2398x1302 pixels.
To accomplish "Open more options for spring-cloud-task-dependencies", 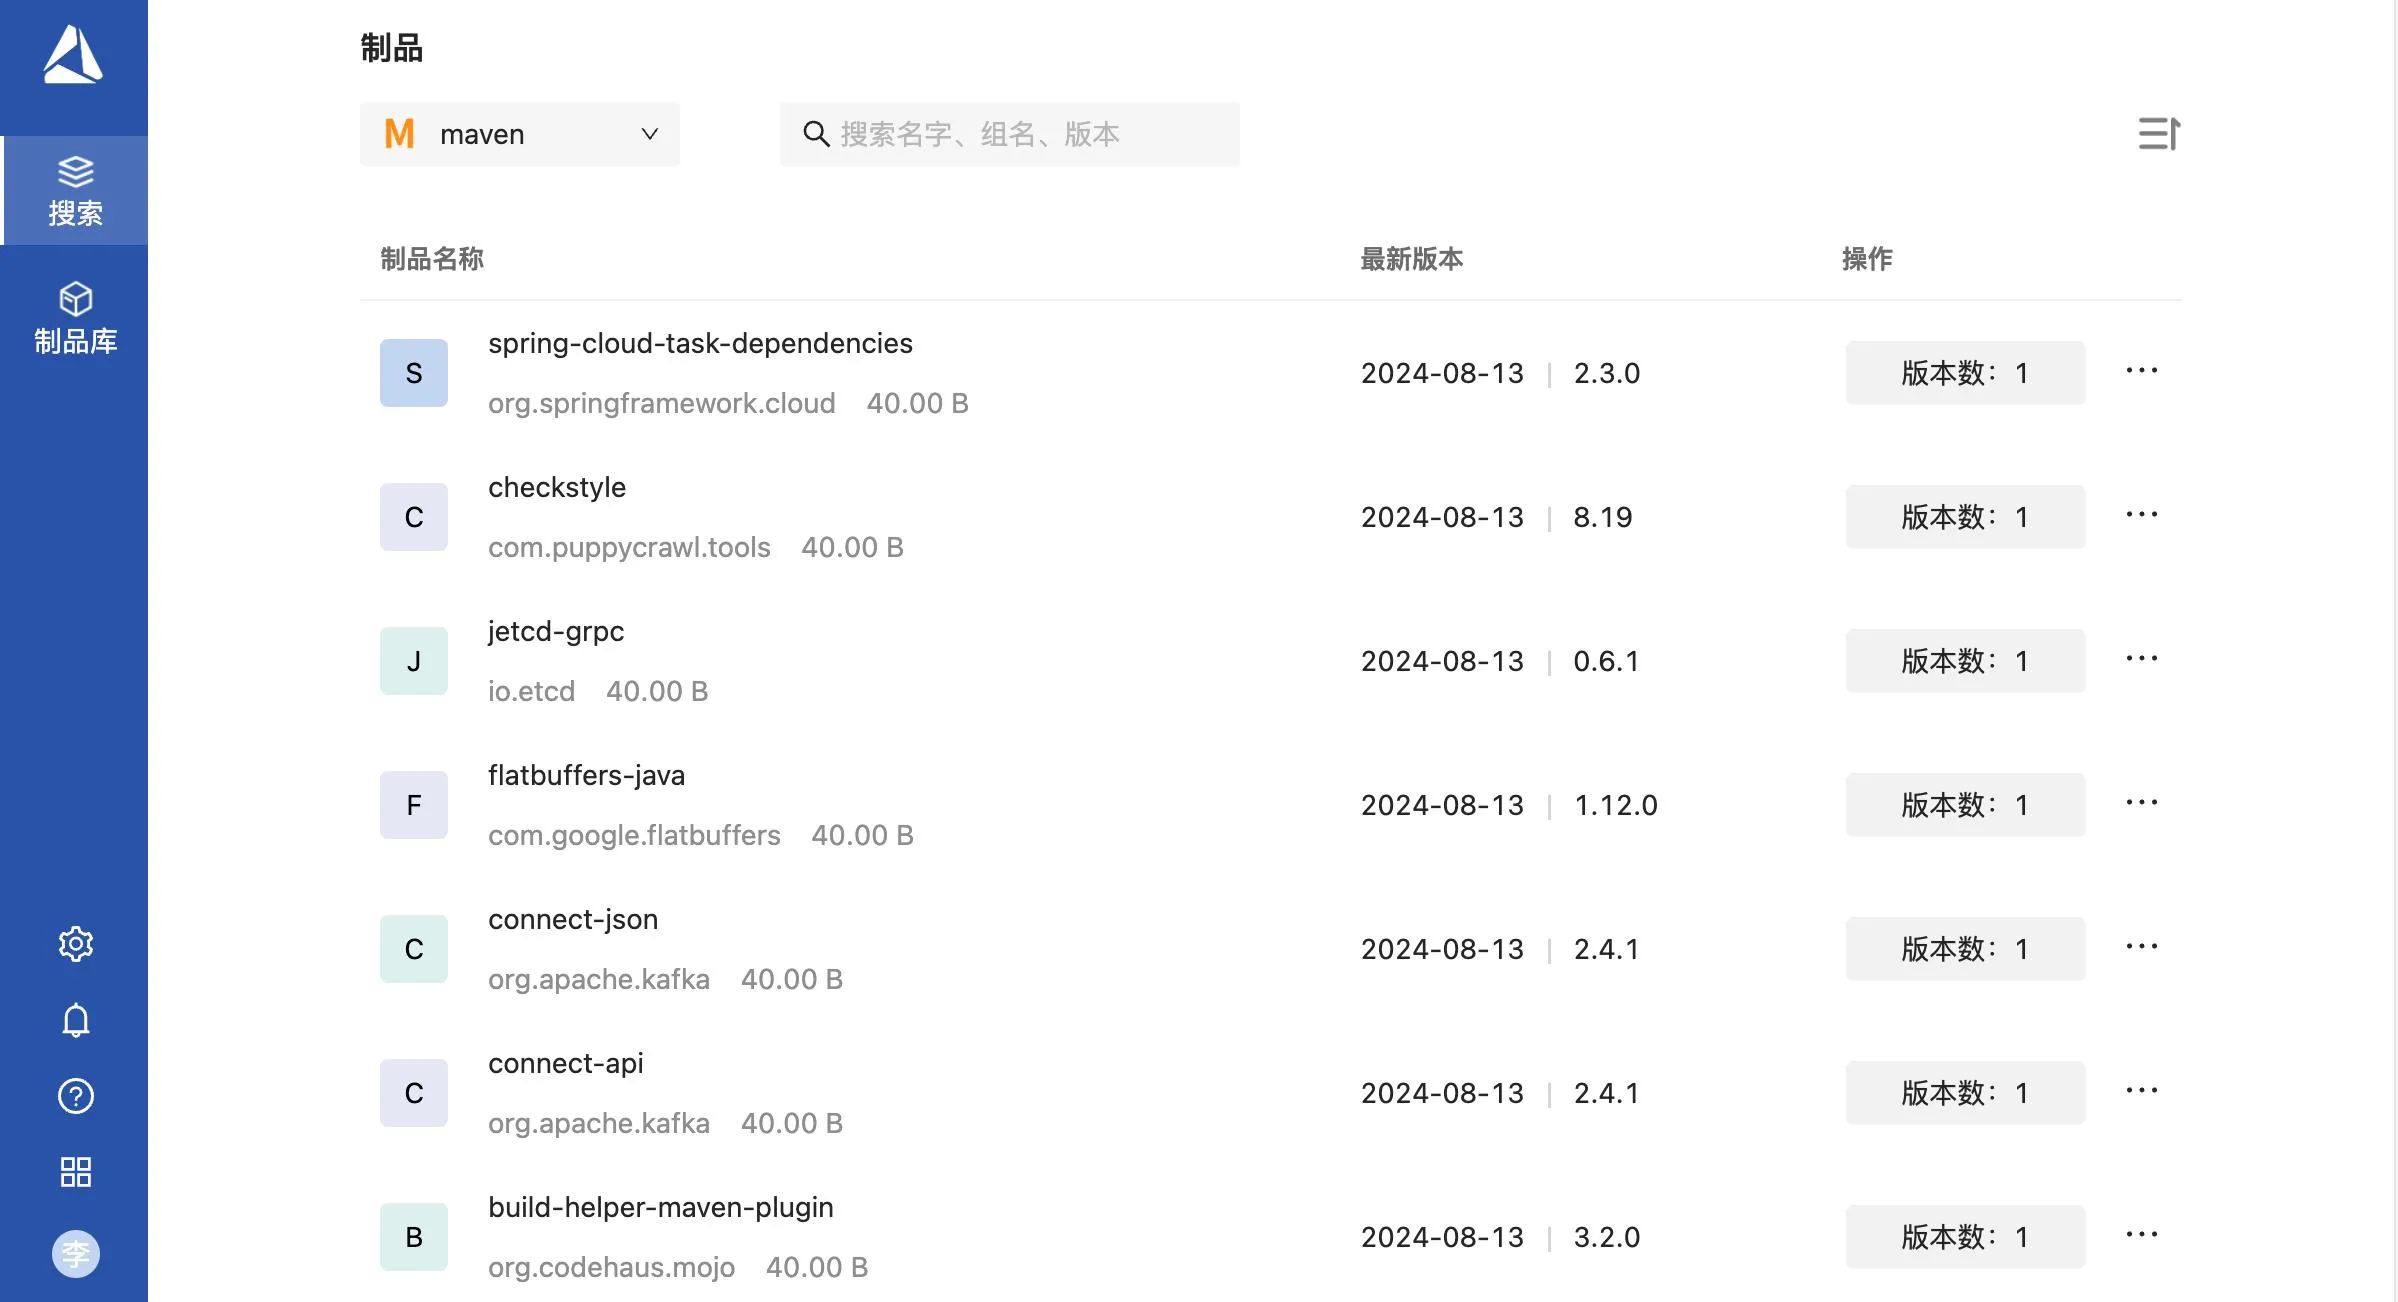I will click(2142, 371).
